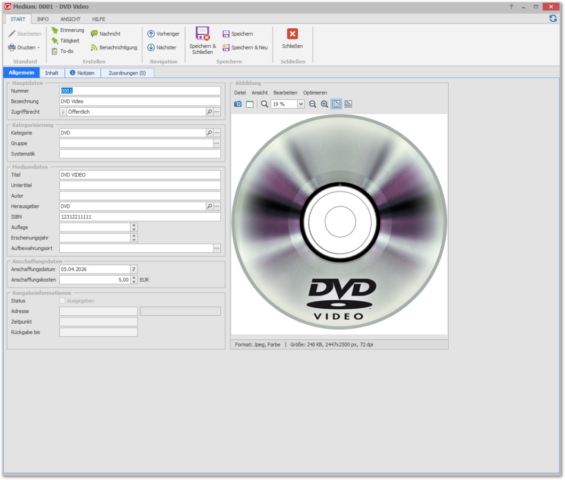
Task: Open the ellipsis button for Gruppe
Action: pyautogui.click(x=217, y=143)
